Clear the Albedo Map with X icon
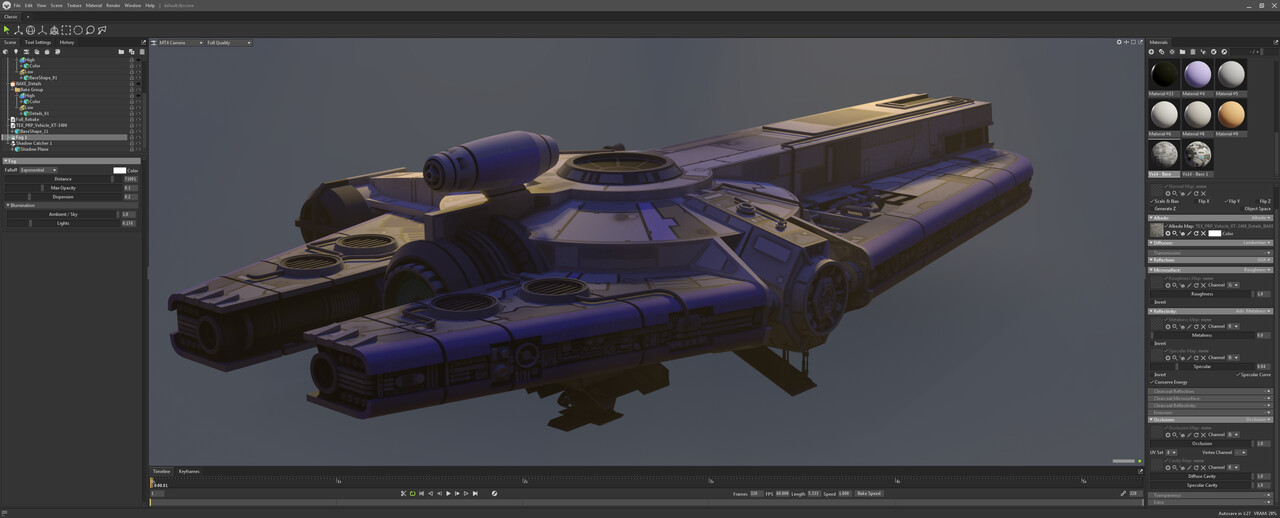 tap(1203, 234)
